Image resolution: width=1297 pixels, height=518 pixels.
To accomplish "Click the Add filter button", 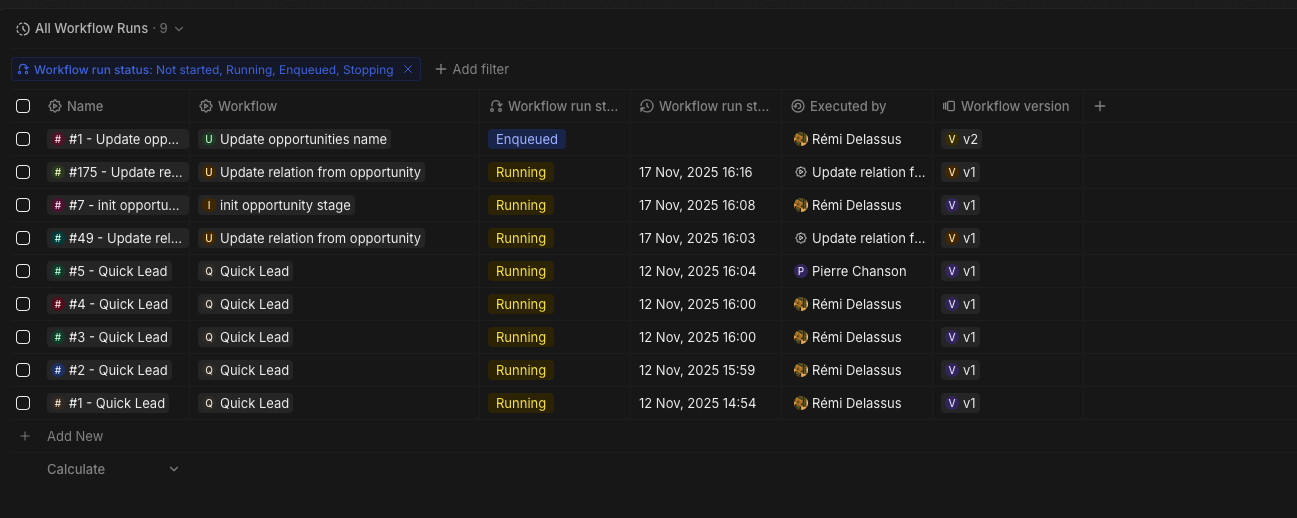I will (x=472, y=70).
